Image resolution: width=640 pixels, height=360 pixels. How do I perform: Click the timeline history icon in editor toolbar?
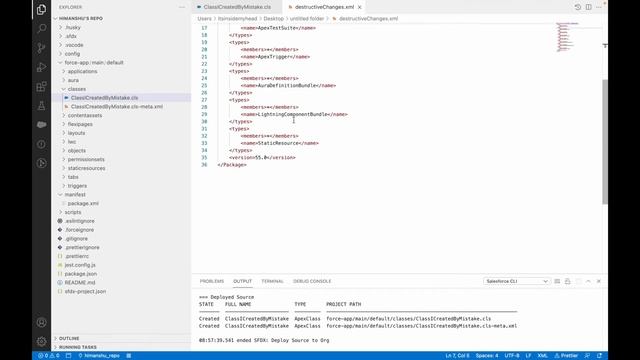[578, 7]
